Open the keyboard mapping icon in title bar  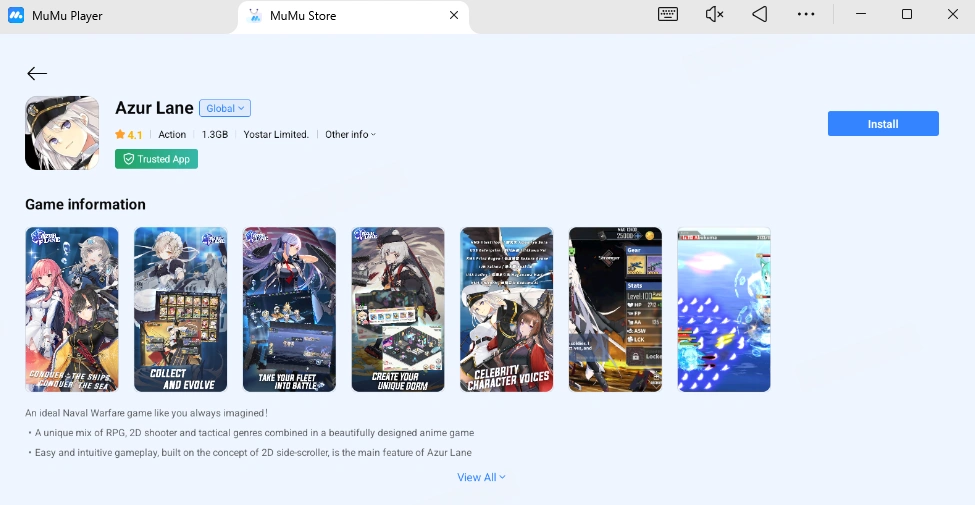click(668, 14)
